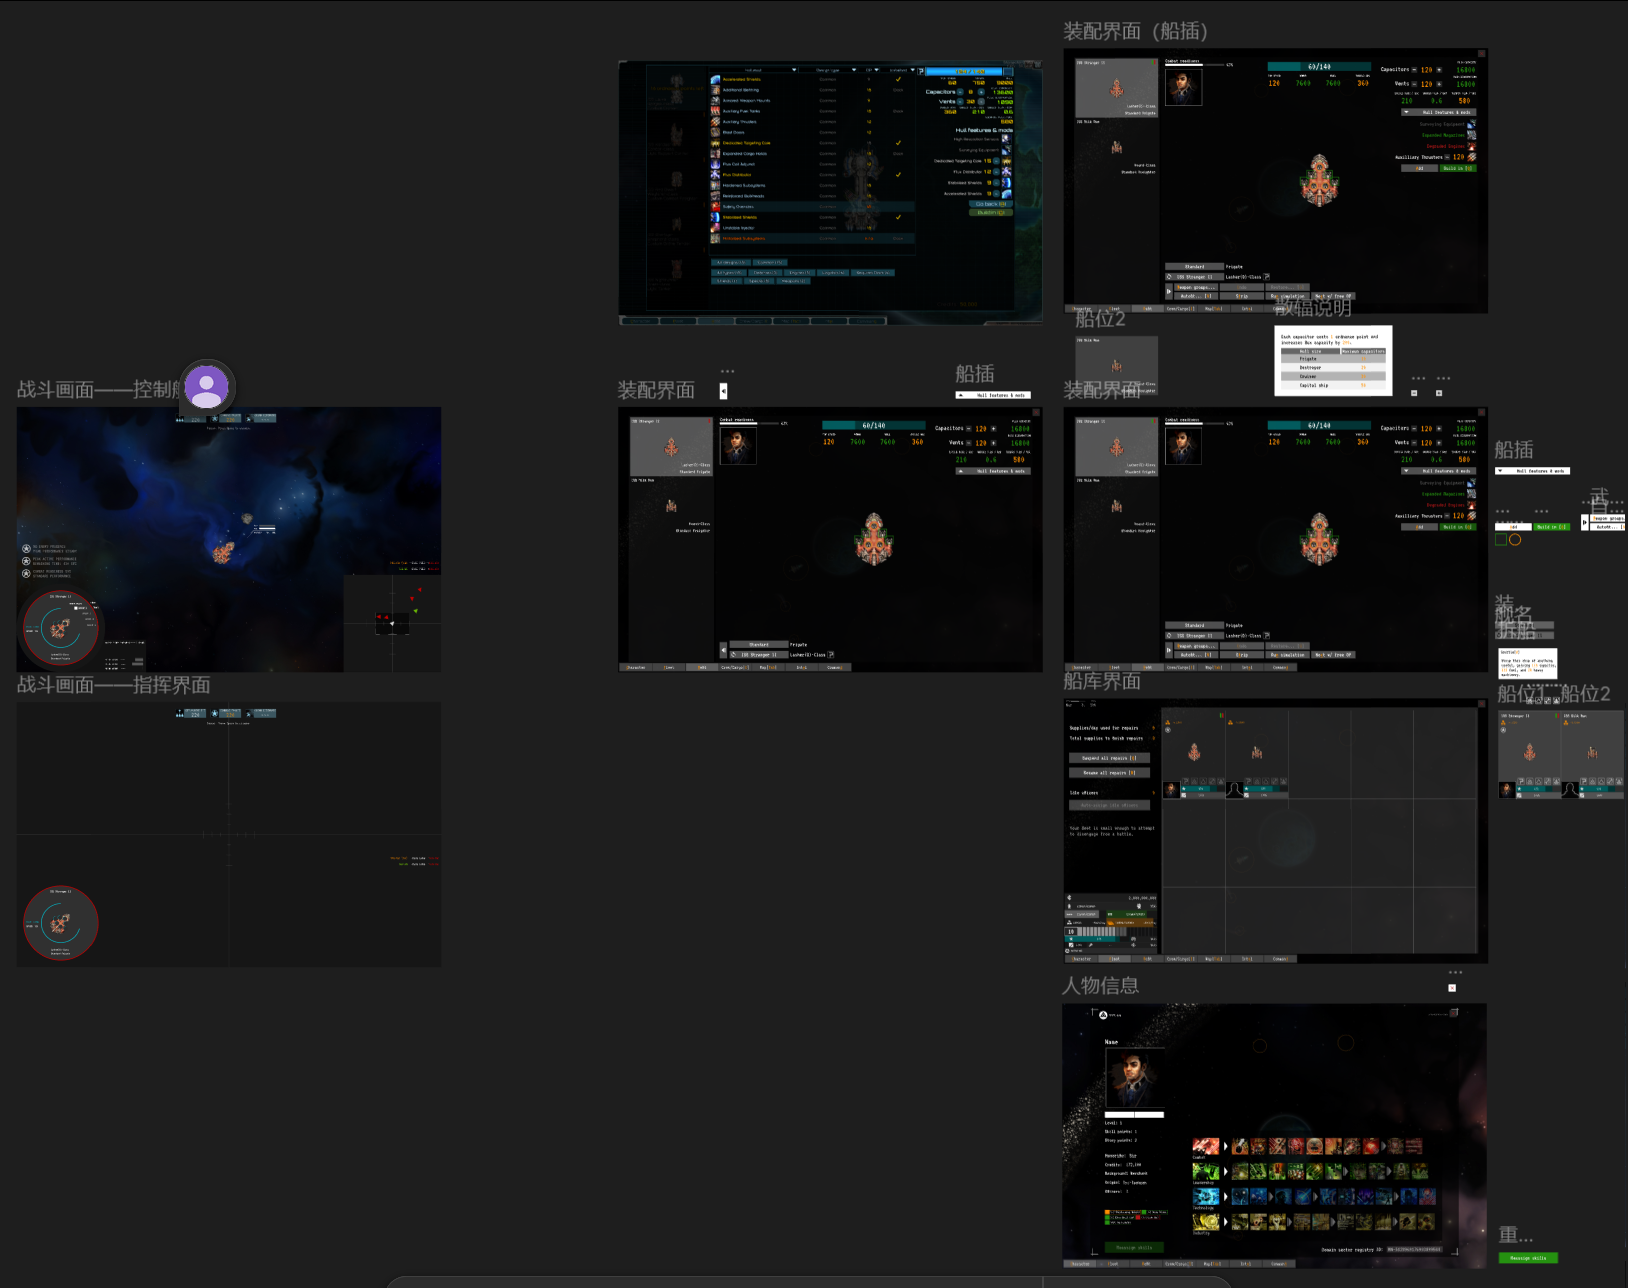Screen dimensions: 1628x1288
Task: Select the 船位1 ship slot component
Action: (x=1529, y=755)
